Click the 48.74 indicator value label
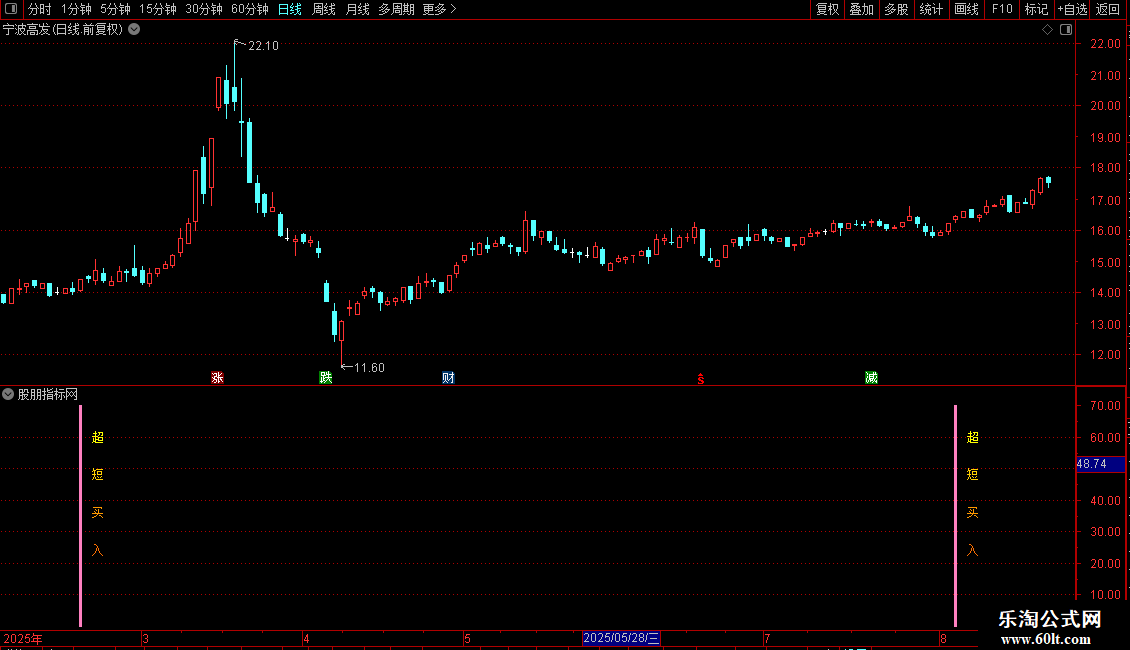This screenshot has height=650, width=1130. [1100, 464]
